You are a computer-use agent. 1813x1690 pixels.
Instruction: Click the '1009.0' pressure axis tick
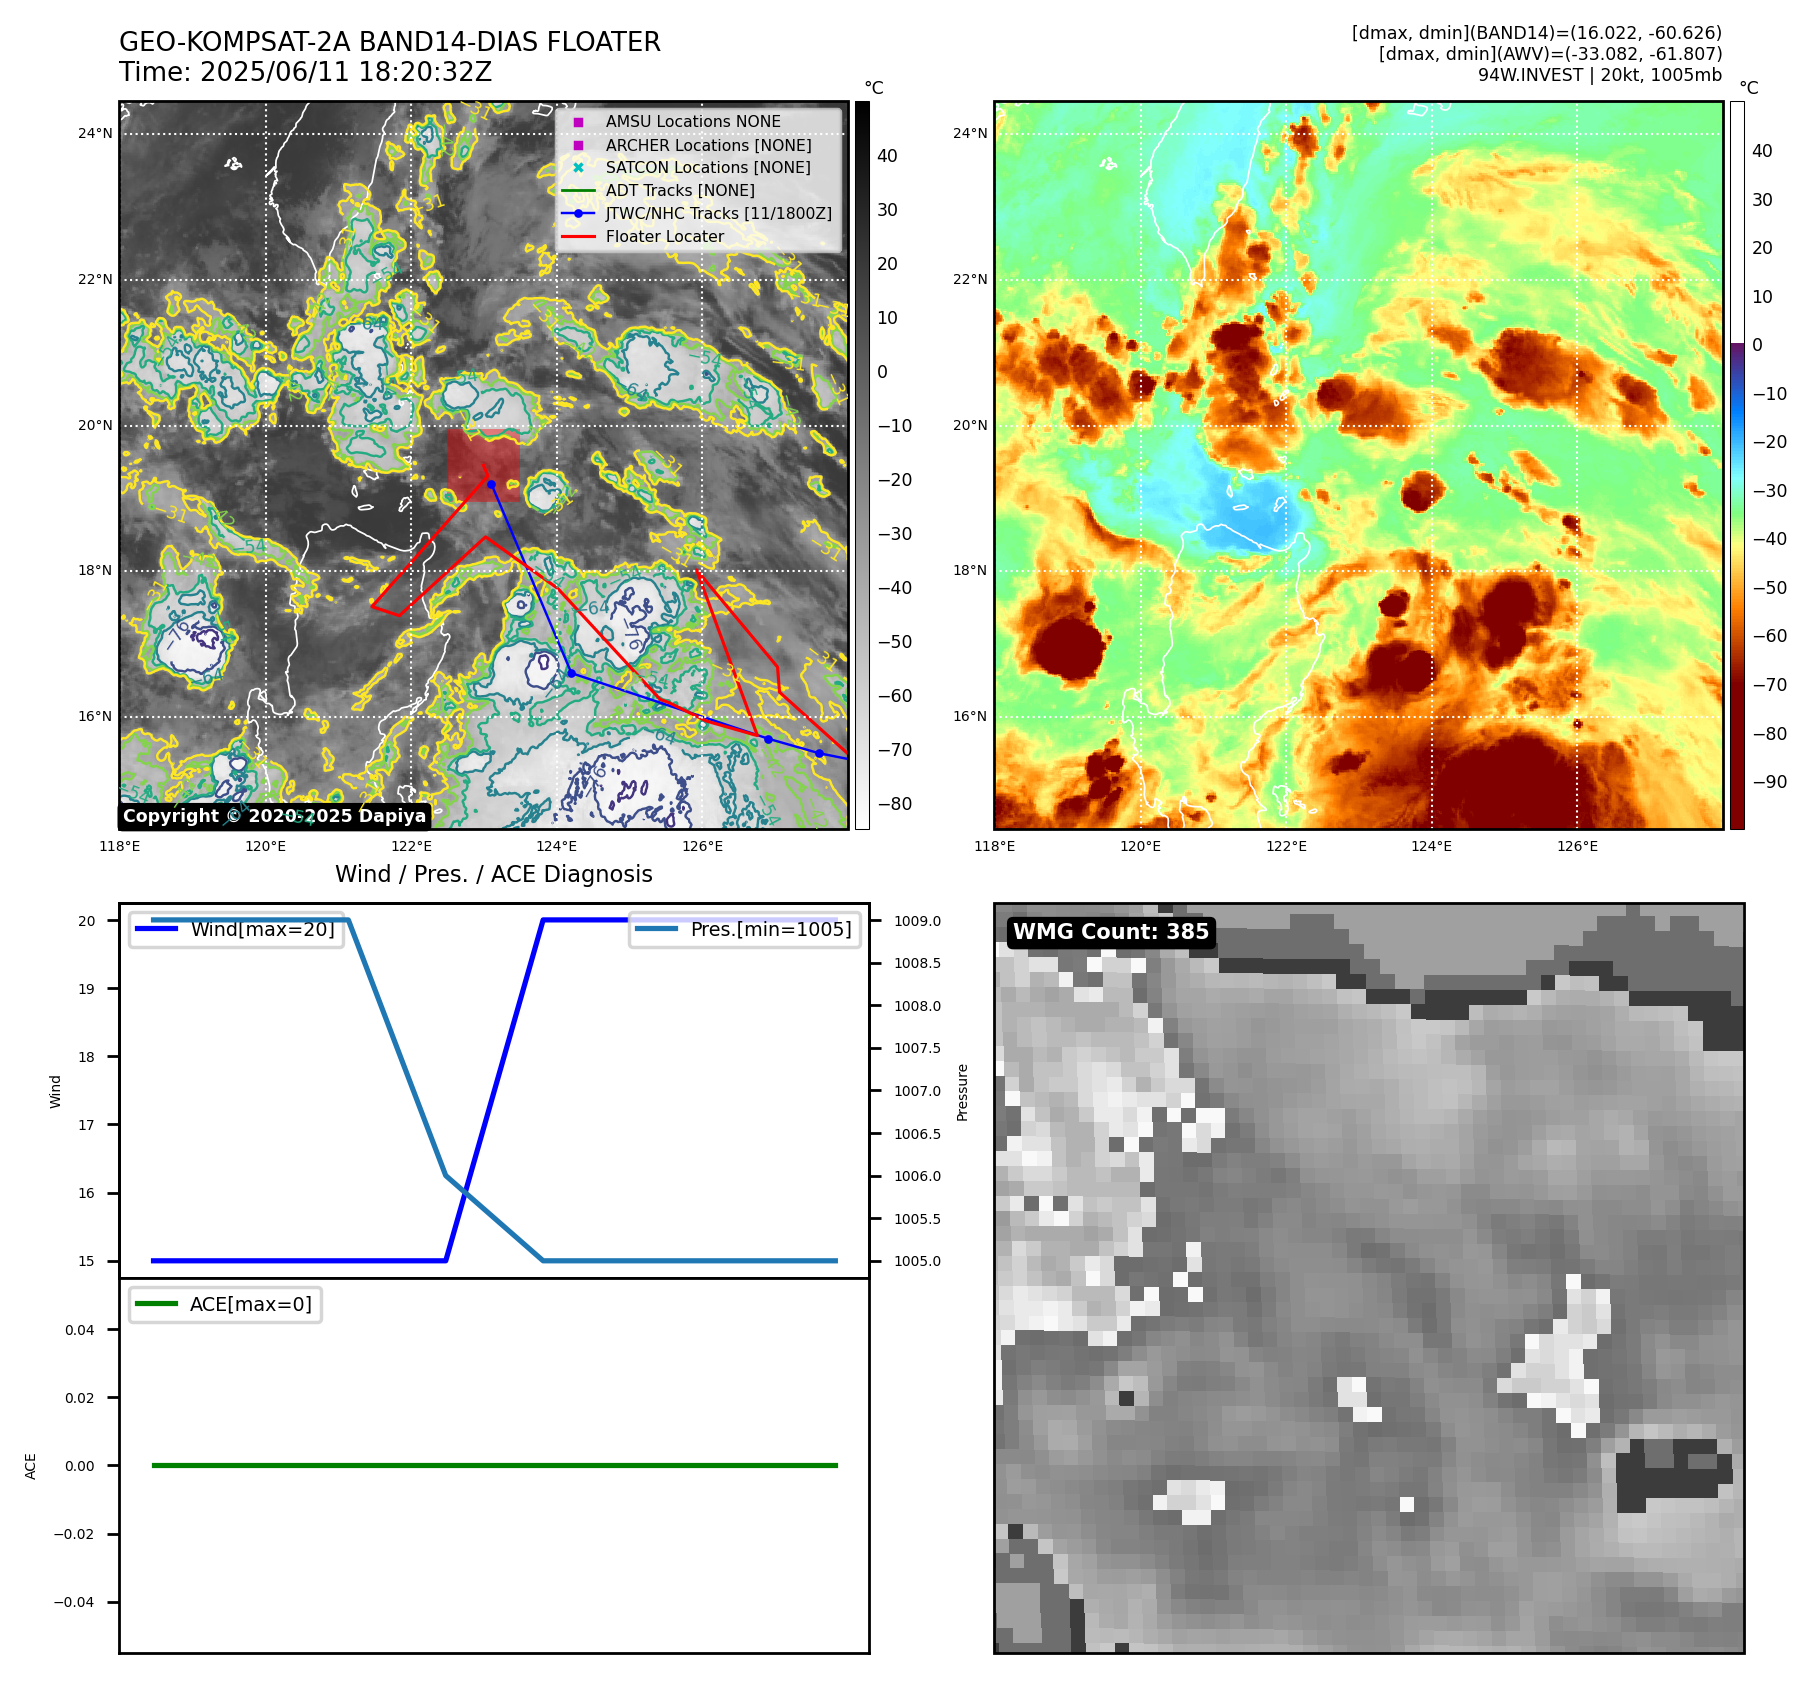point(917,921)
